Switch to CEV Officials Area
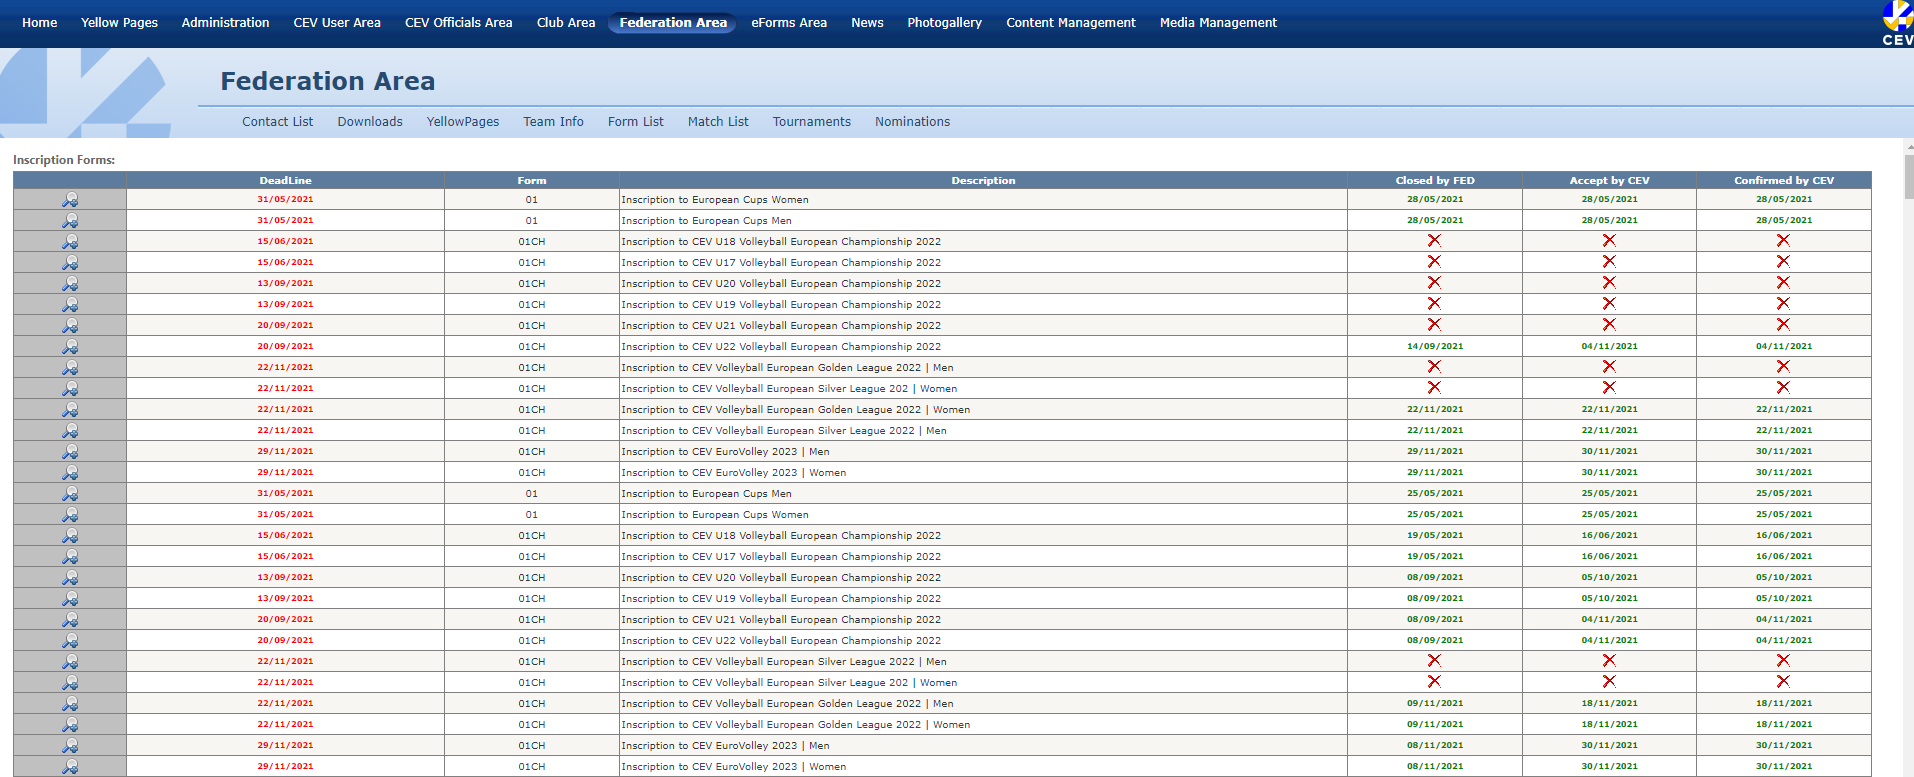This screenshot has width=1914, height=777. (459, 22)
